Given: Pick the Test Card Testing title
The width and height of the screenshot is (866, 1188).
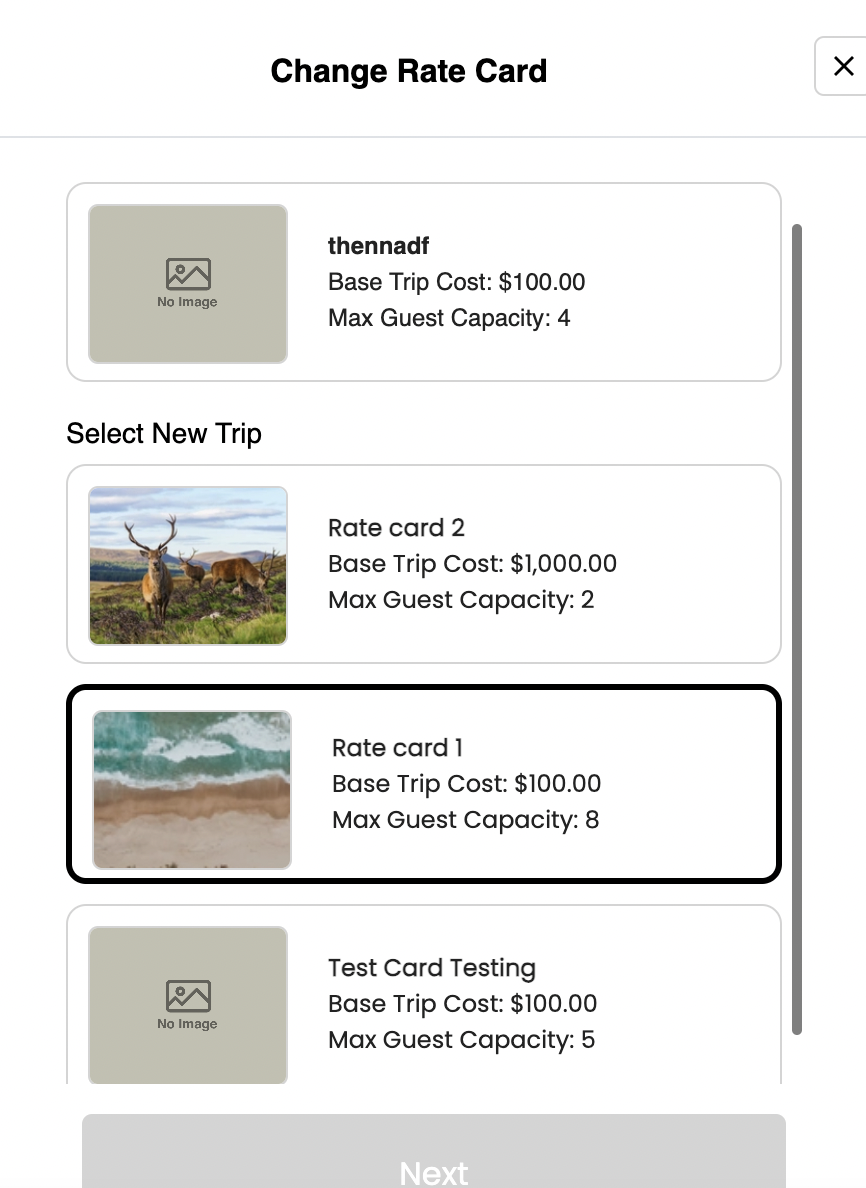Looking at the screenshot, I should click(432, 968).
